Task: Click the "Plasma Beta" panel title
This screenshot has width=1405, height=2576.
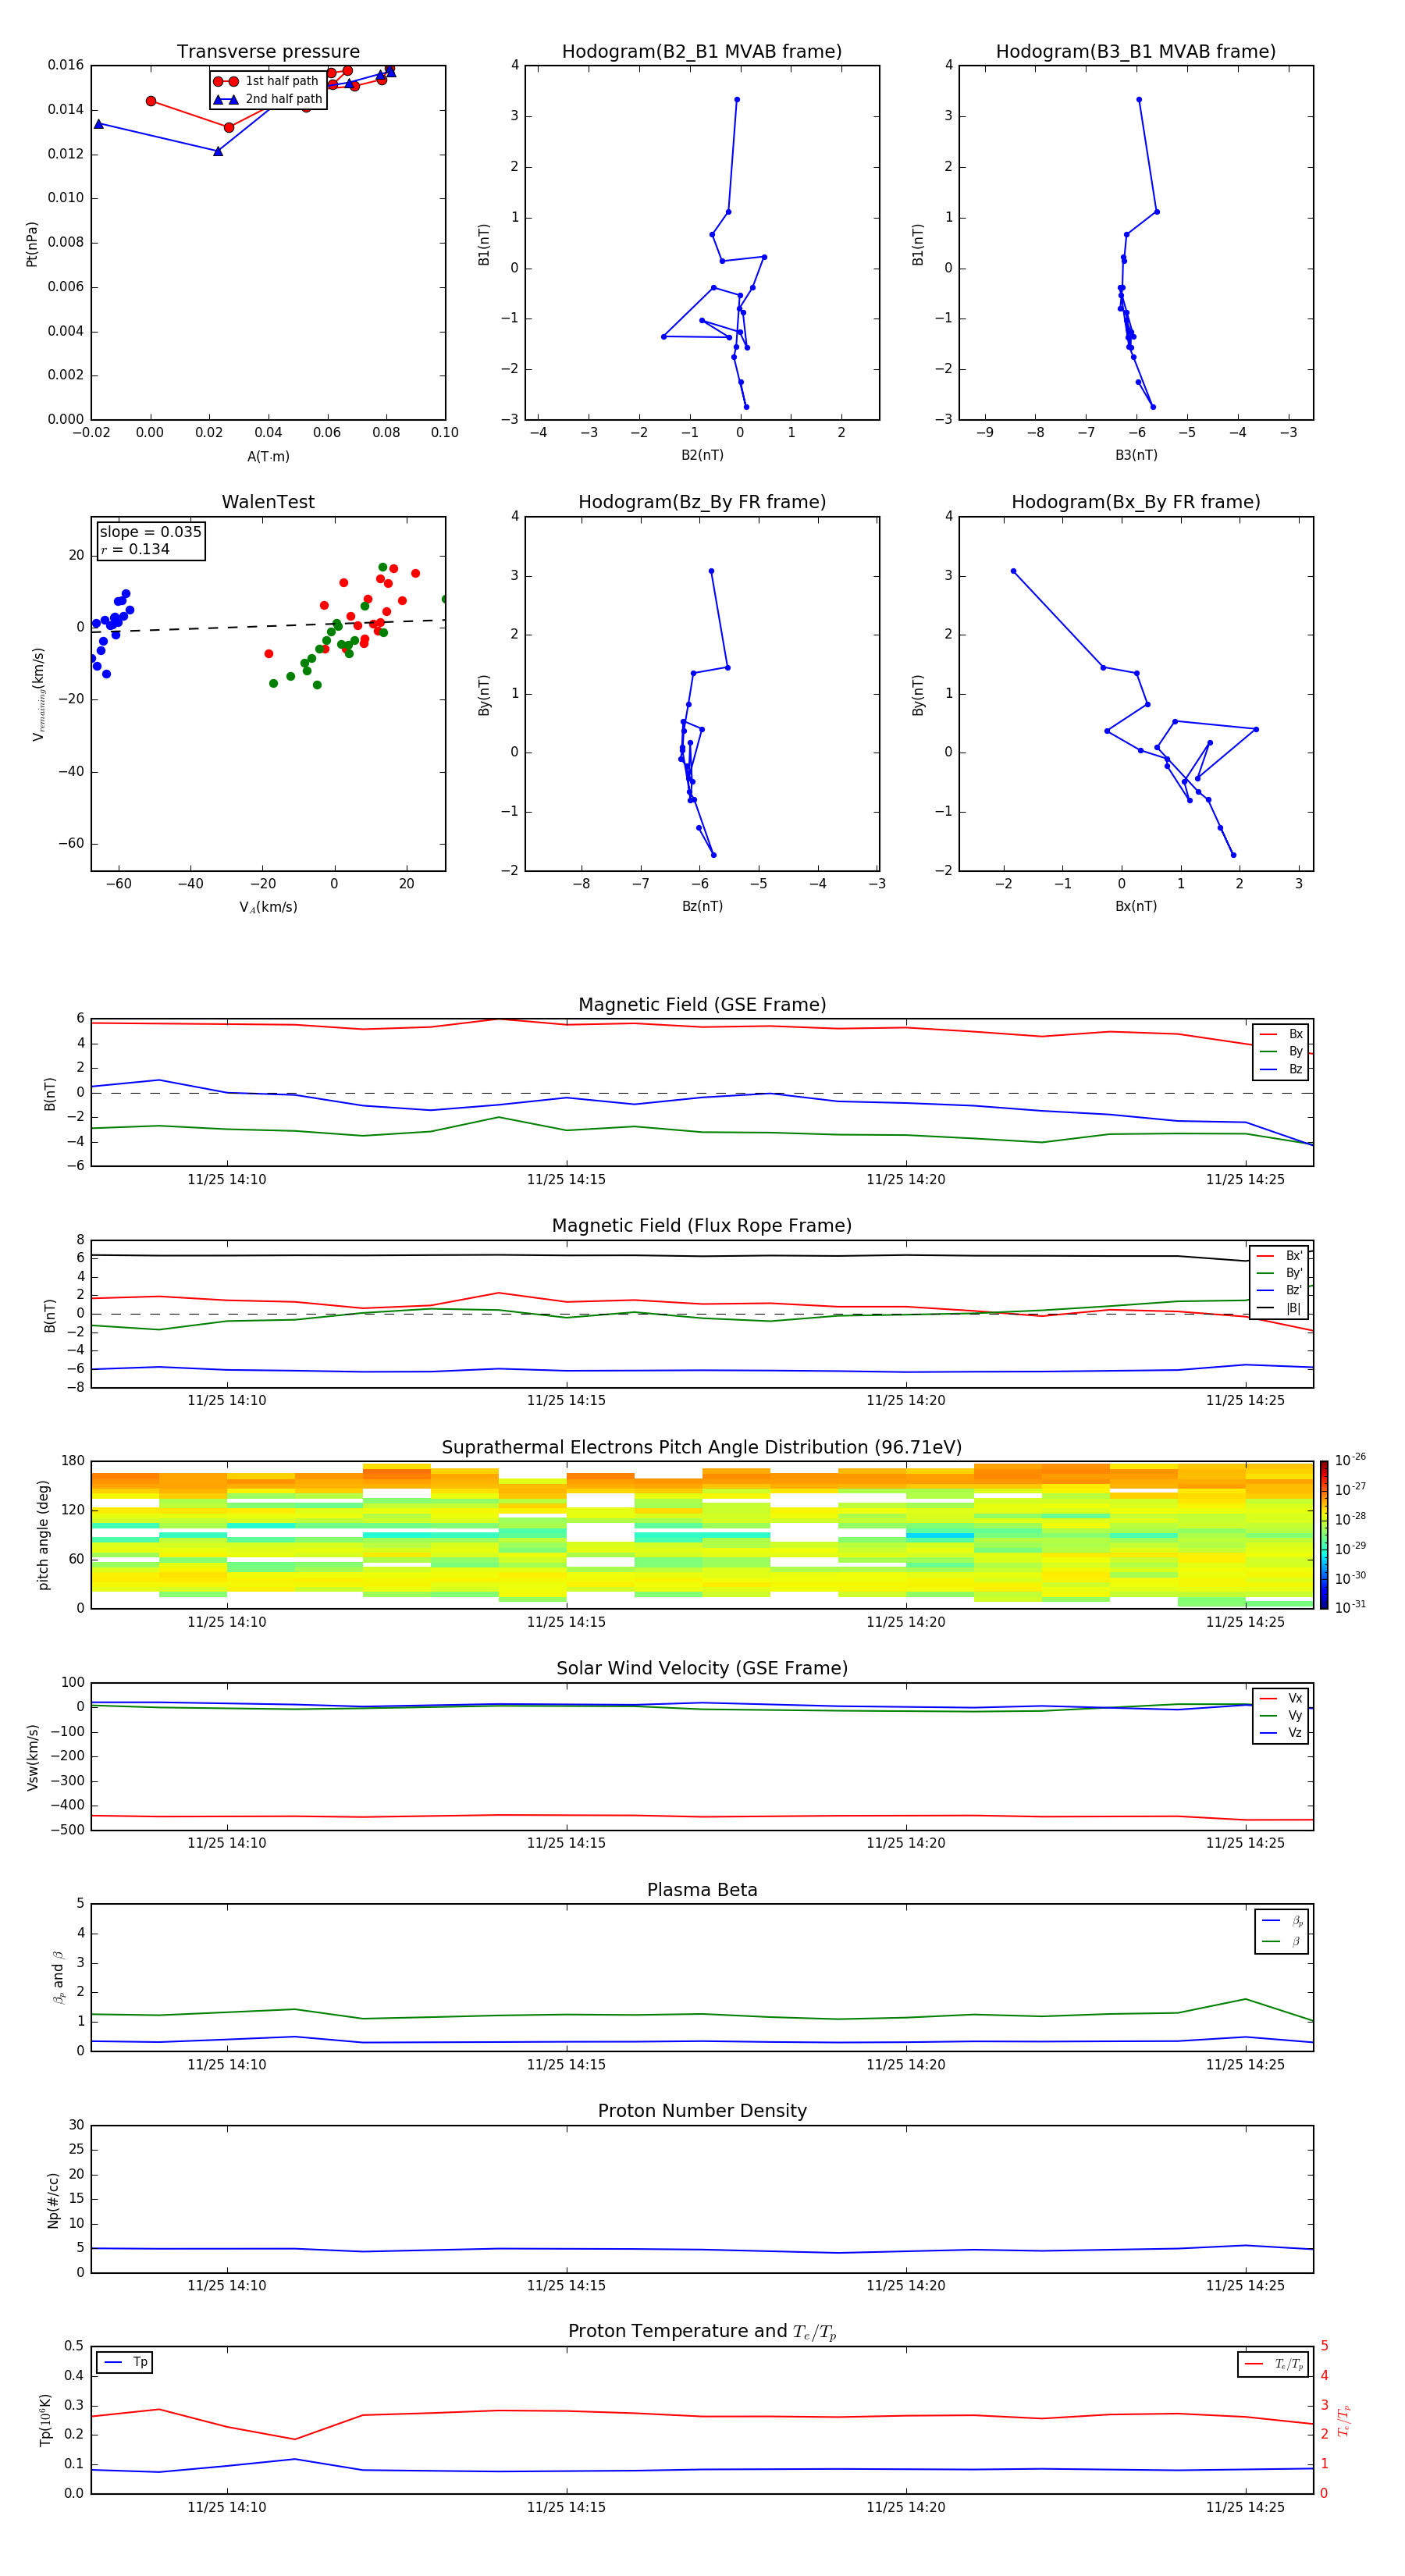Action: 702,1890
